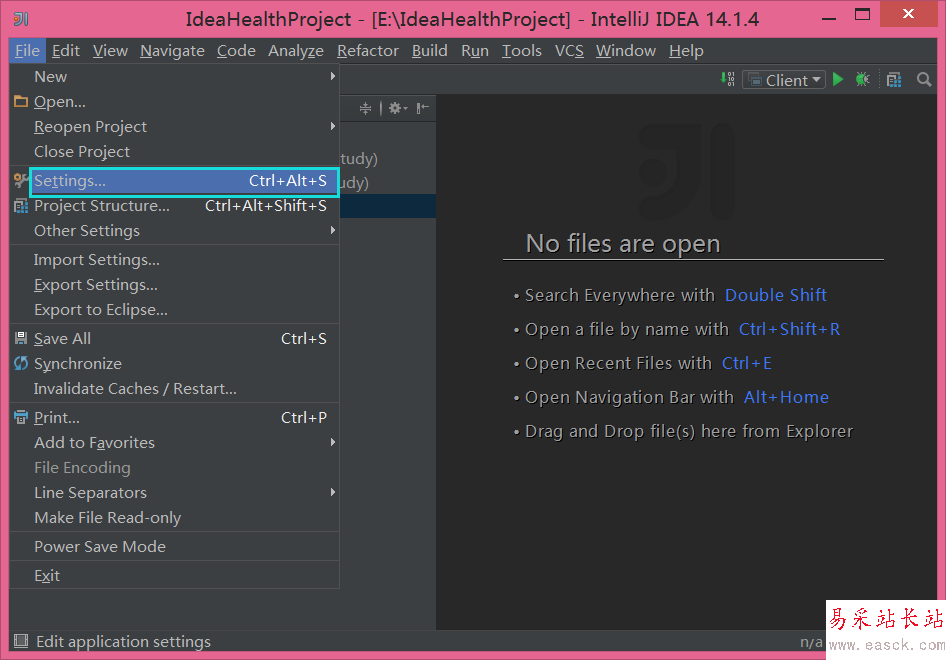Viewport: 946px width, 660px height.
Task: Toggle Make File Read-only
Action: click(108, 518)
